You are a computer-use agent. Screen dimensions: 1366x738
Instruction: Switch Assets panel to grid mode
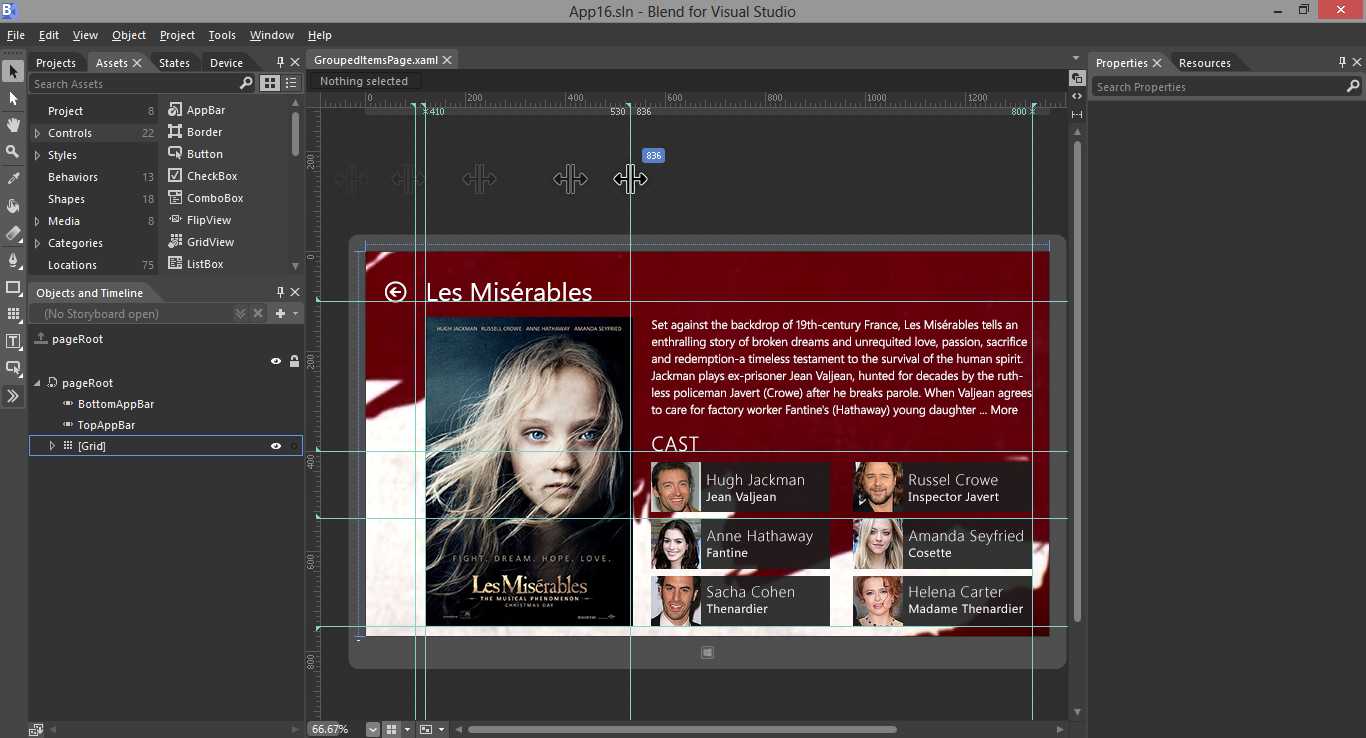pyautogui.click(x=270, y=83)
